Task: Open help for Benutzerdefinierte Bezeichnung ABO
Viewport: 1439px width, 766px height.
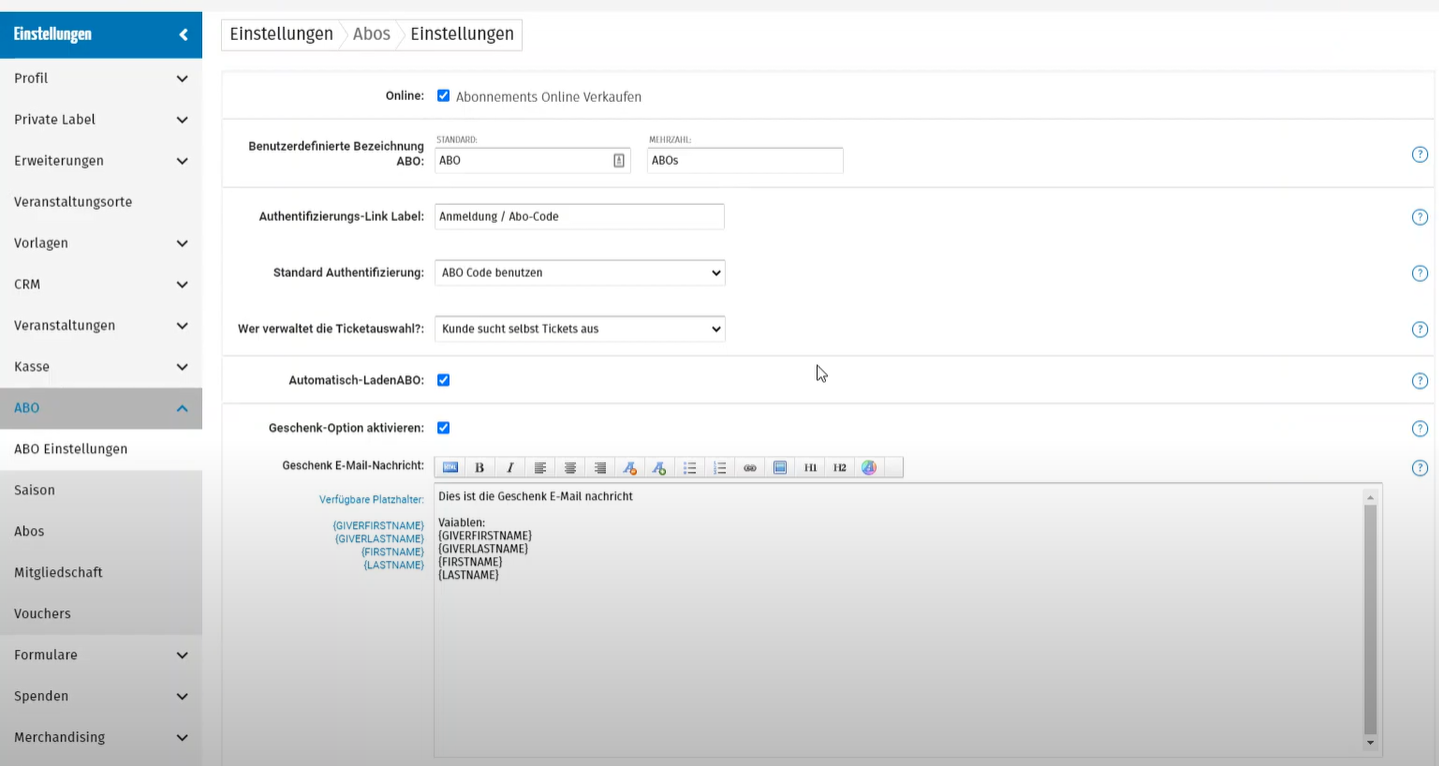Action: tap(1419, 154)
